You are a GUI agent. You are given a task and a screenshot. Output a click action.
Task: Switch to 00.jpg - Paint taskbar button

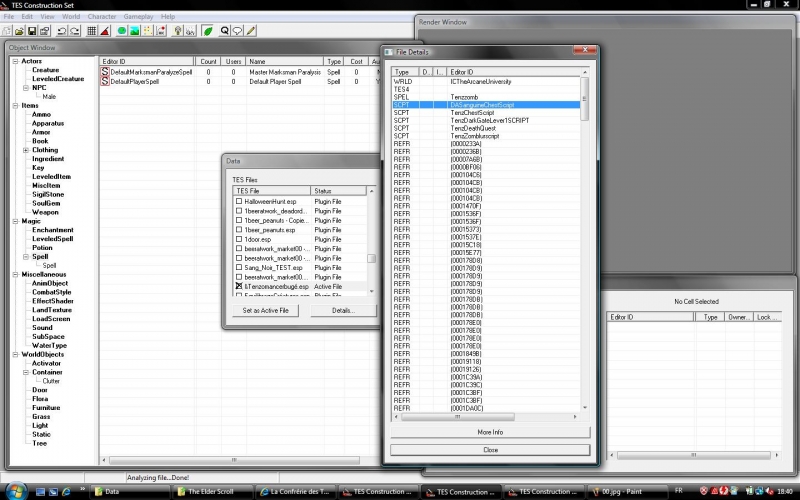point(628,492)
